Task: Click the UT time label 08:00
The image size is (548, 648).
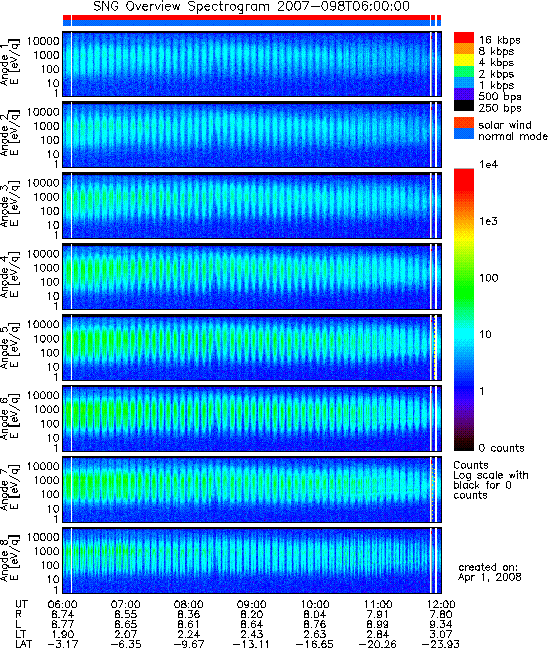Action: (x=188, y=604)
